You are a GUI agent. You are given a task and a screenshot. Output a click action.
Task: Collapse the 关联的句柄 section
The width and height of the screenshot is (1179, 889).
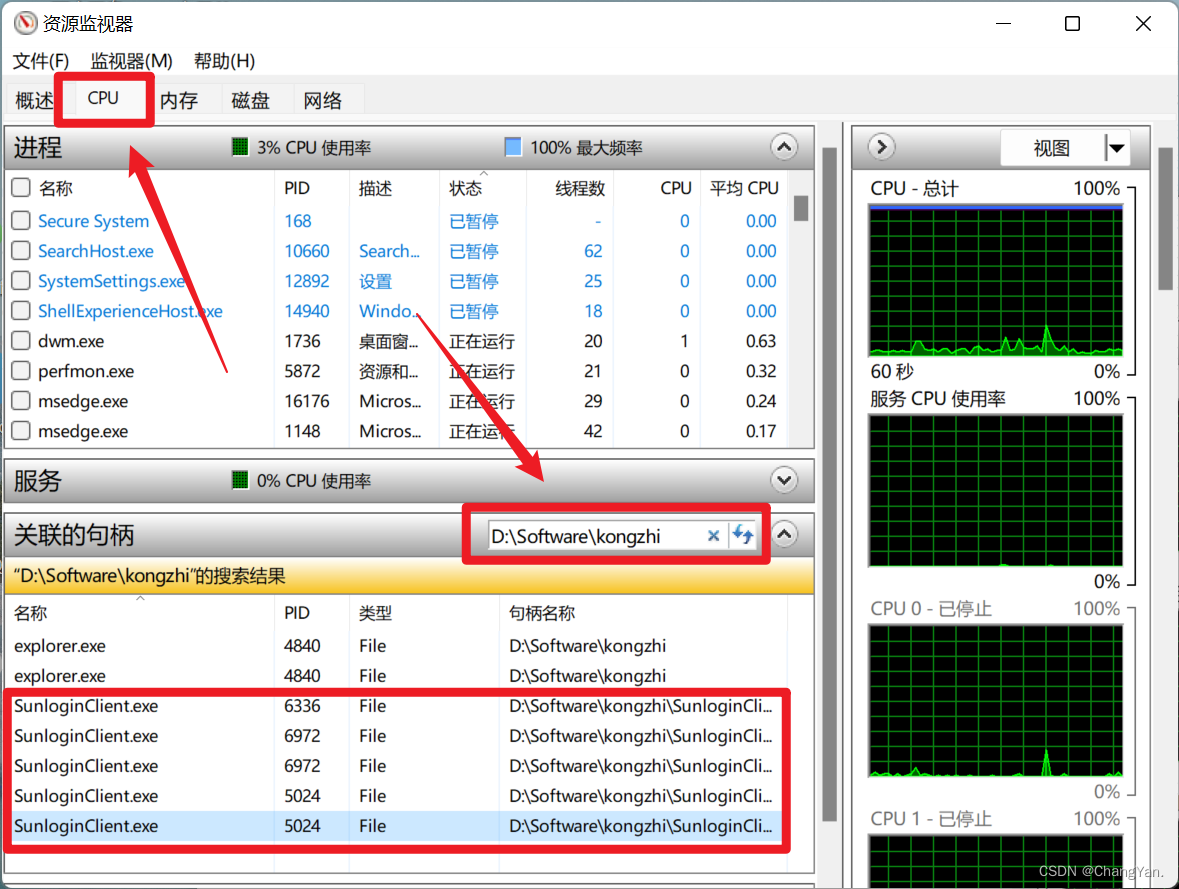point(783,534)
